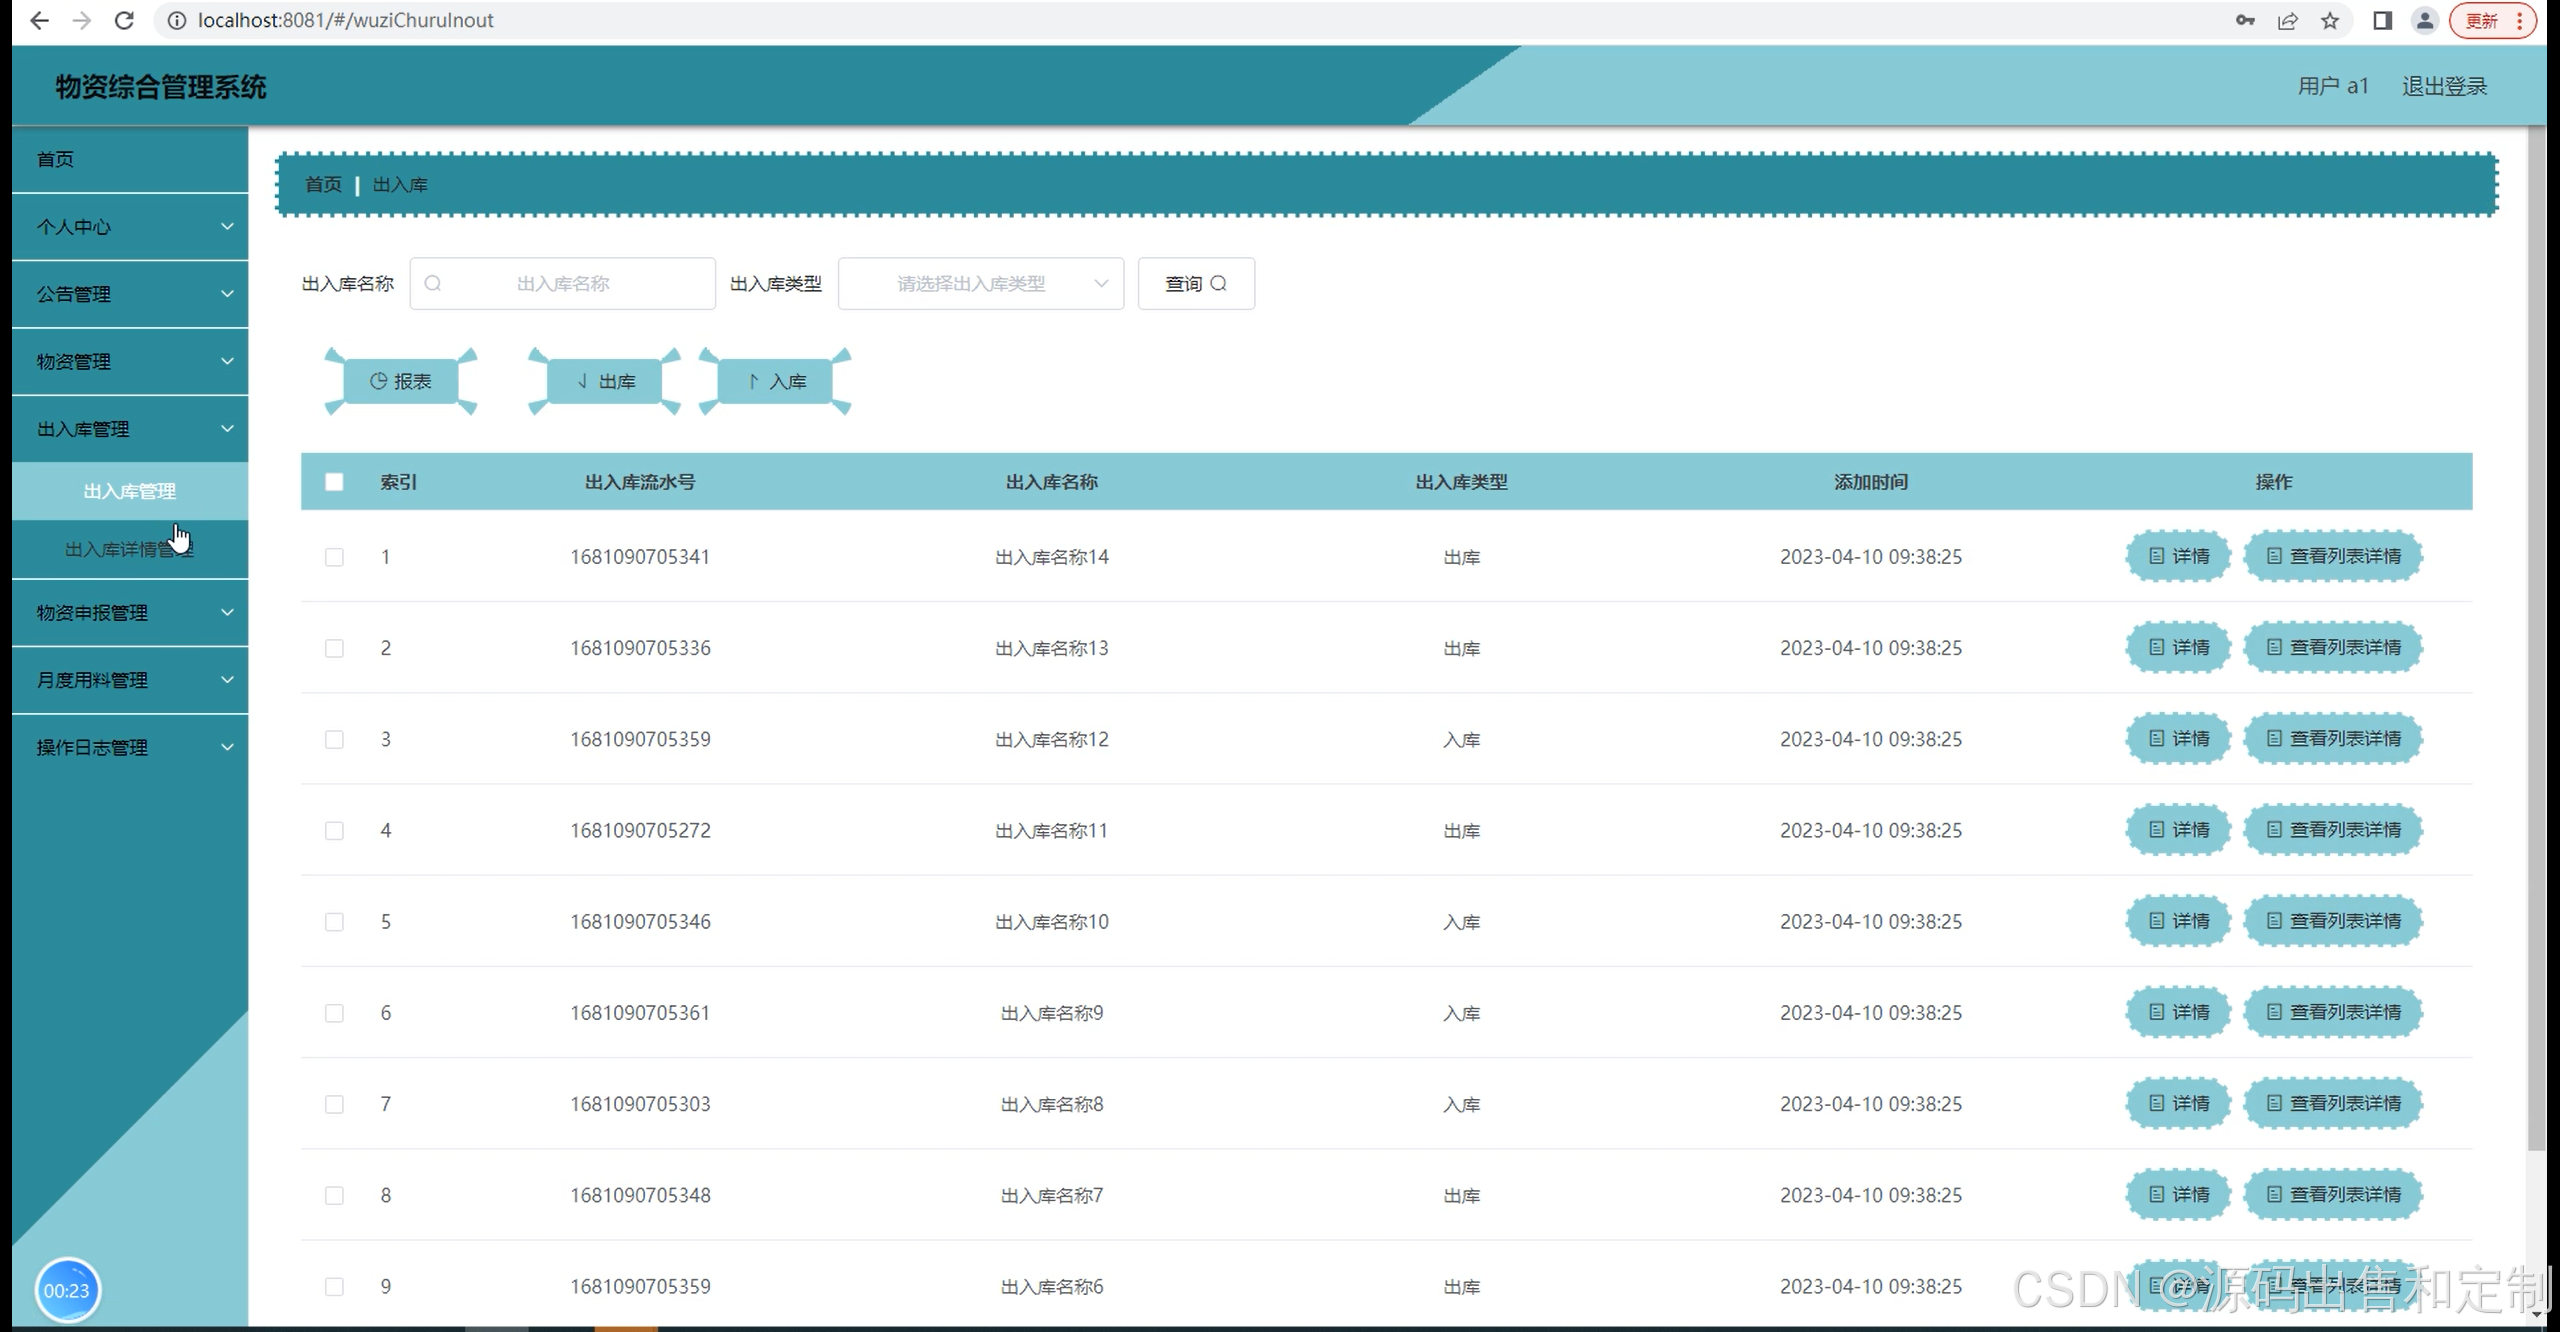2560x1332 pixels.
Task: Click the 查询 search button
Action: 1196,283
